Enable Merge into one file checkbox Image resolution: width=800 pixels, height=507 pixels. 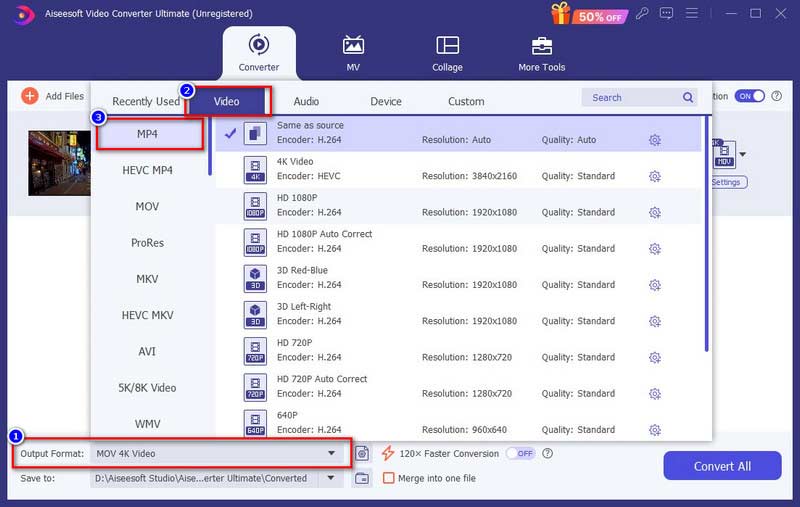click(x=389, y=479)
